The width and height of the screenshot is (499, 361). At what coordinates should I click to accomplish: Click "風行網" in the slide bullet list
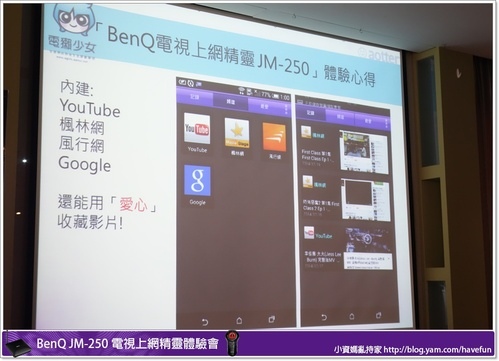point(82,145)
